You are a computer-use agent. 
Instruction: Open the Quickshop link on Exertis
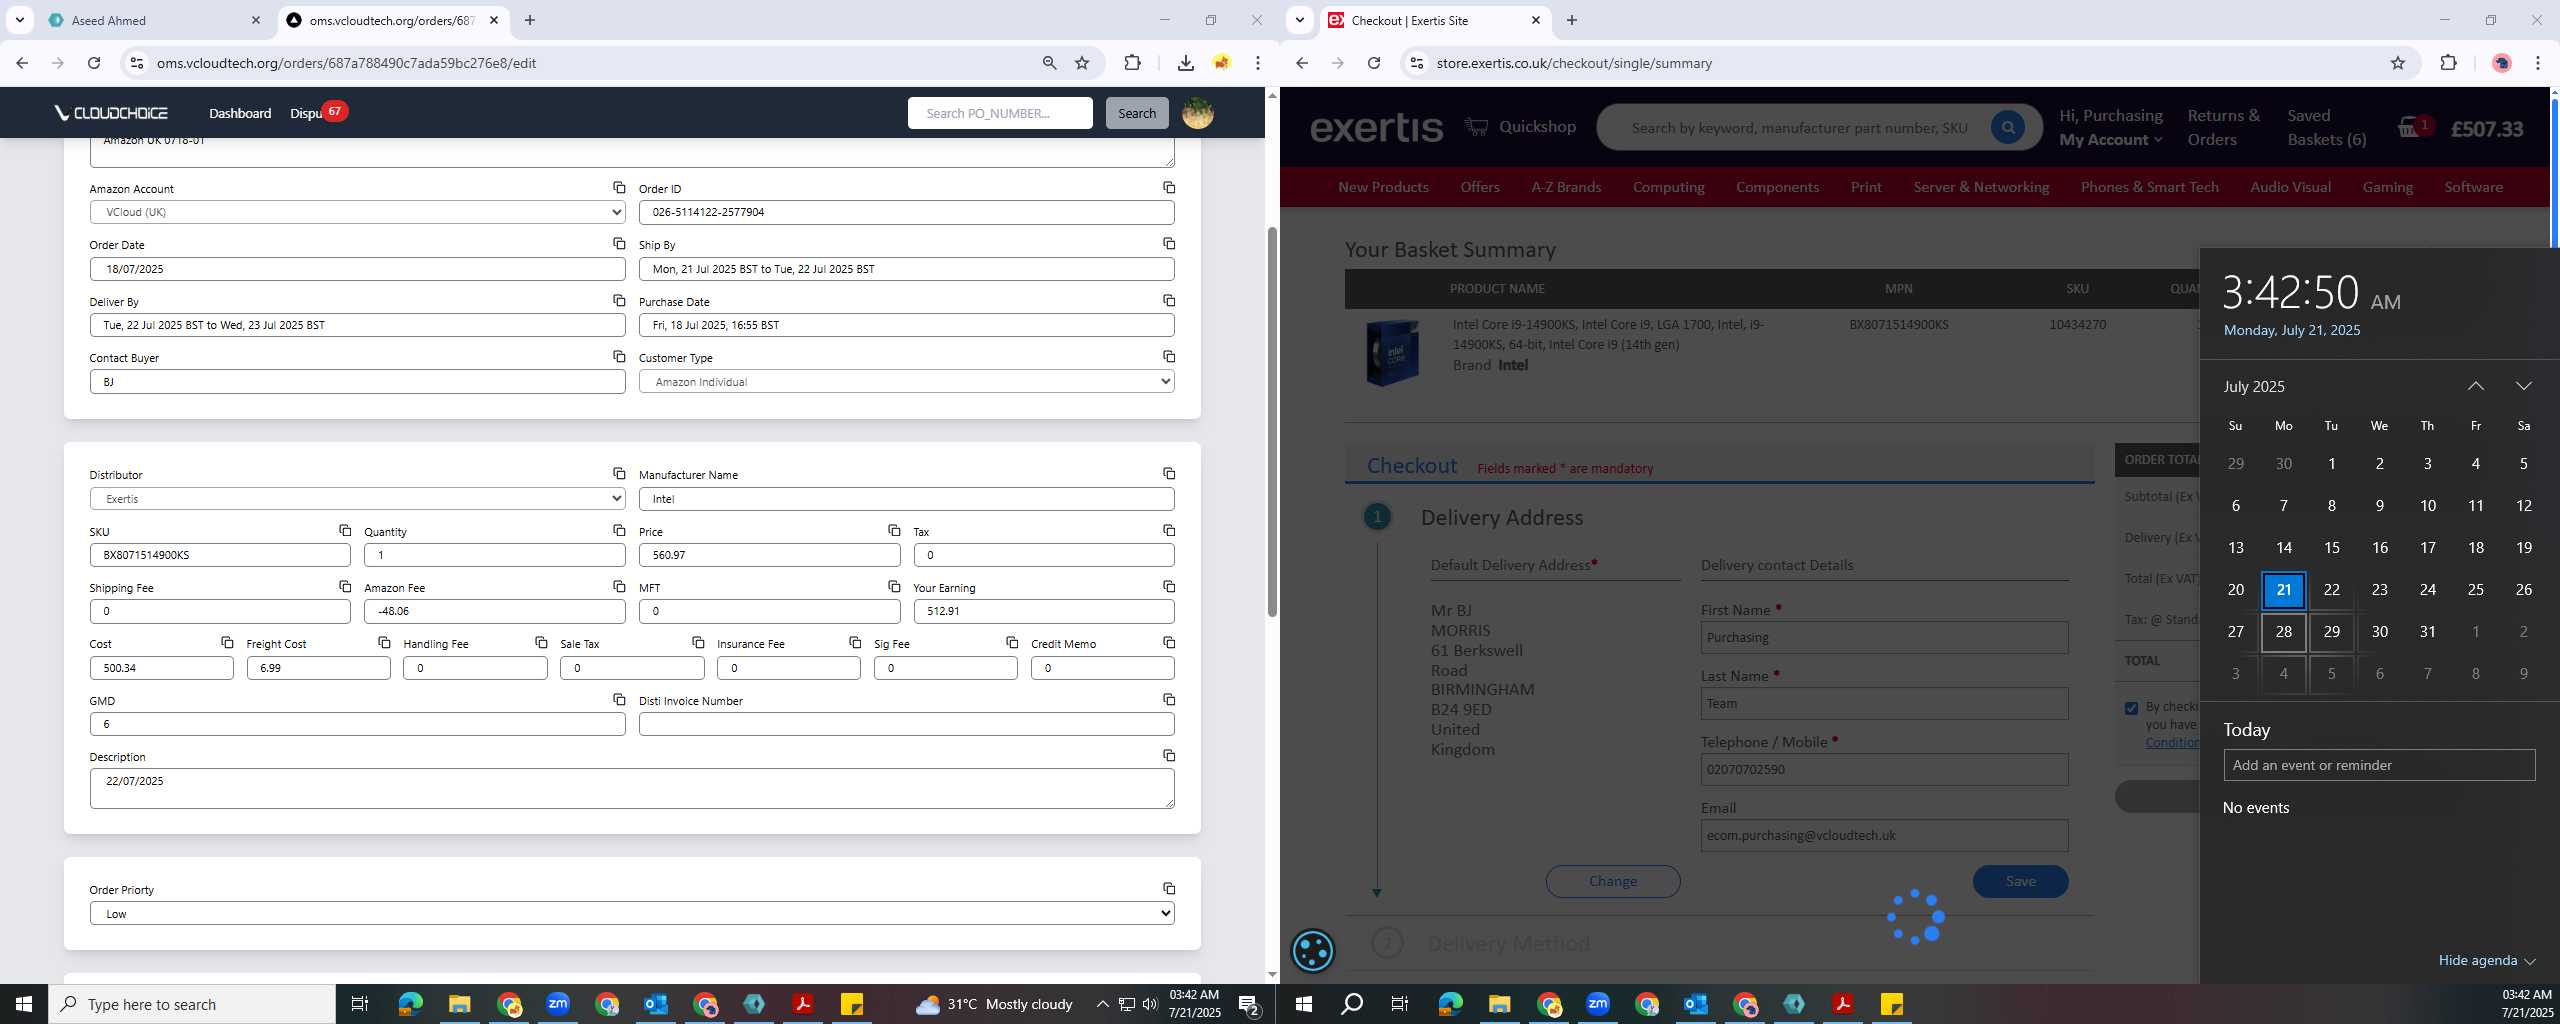(1521, 127)
